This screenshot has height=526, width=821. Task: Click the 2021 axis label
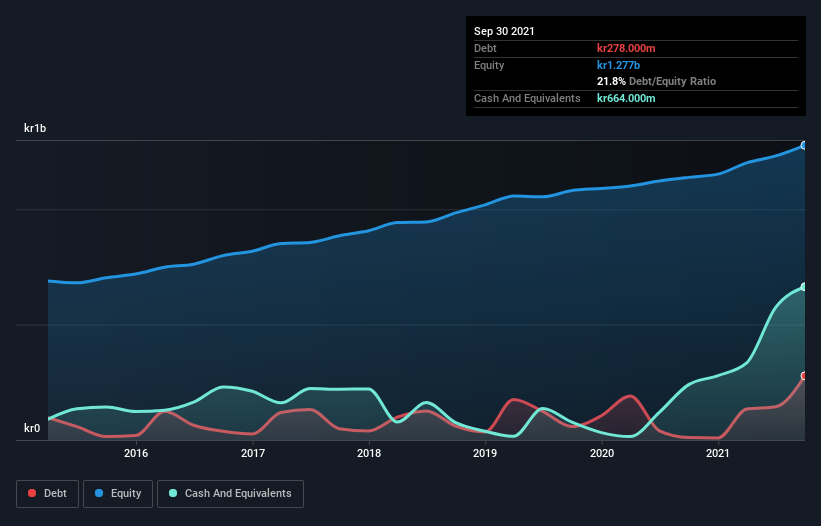(718, 453)
